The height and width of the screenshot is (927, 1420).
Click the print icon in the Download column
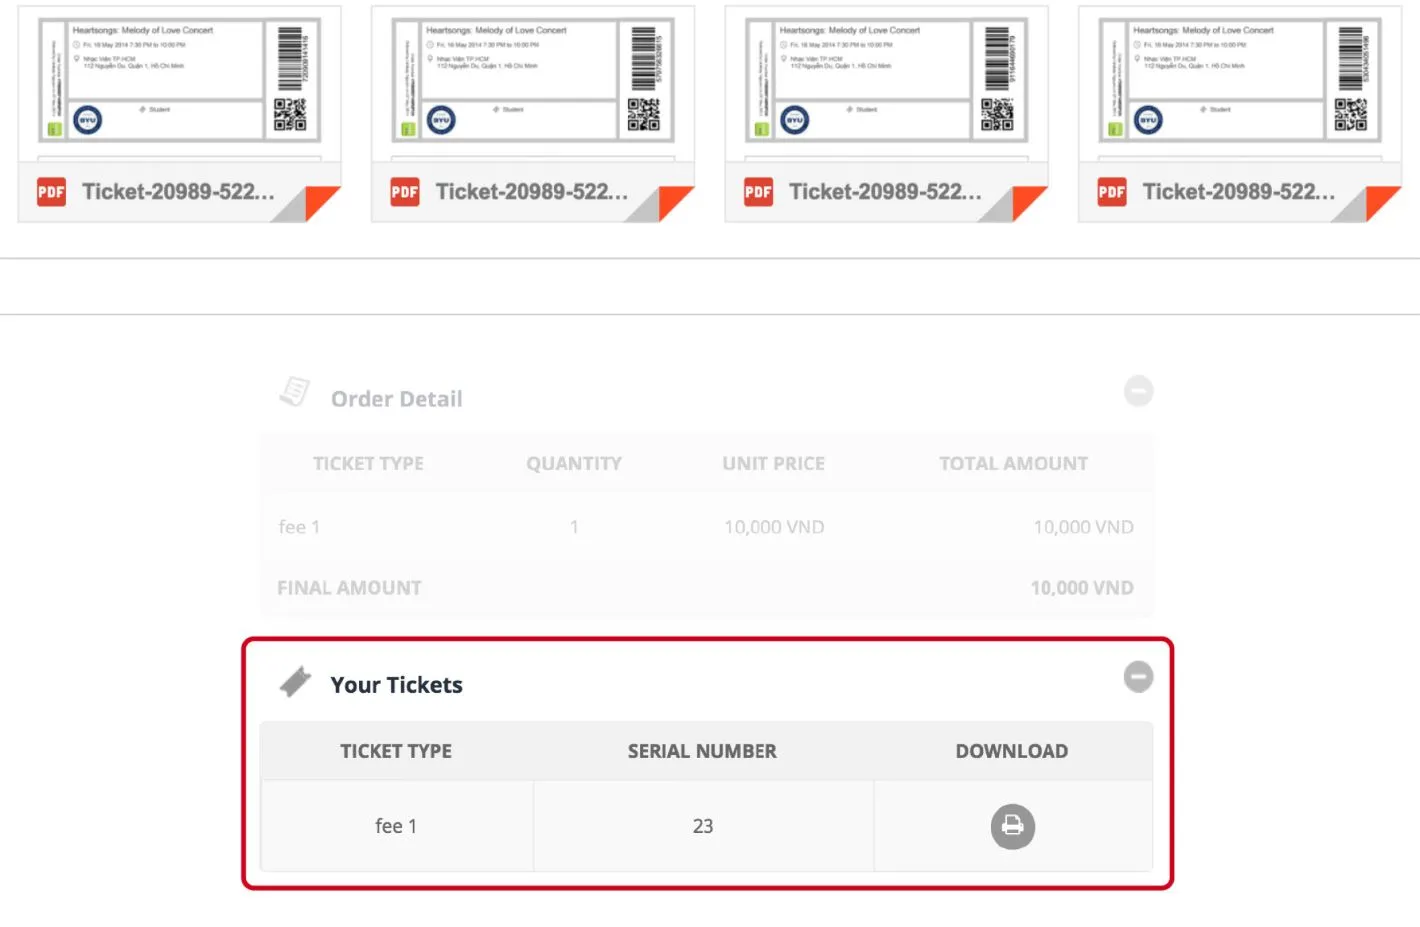tap(1012, 826)
